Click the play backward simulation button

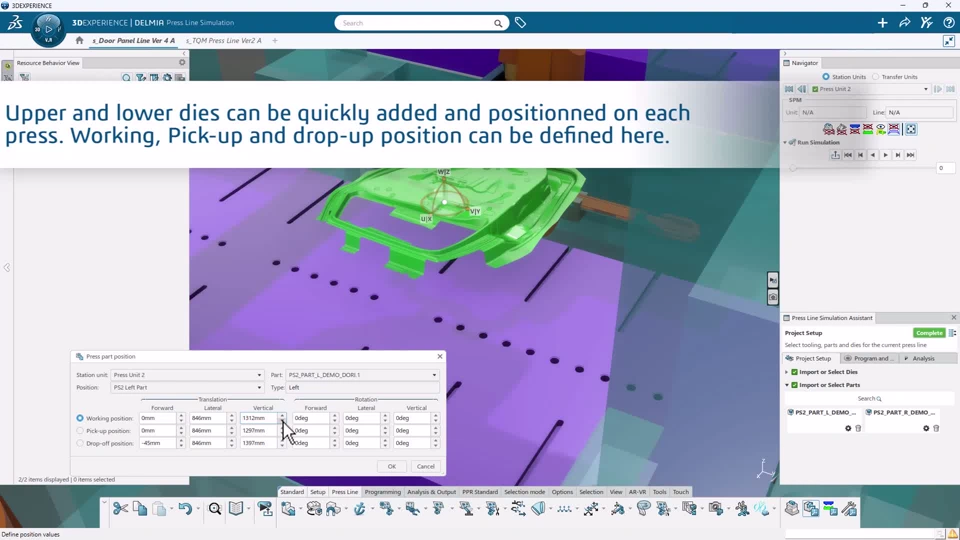[873, 155]
